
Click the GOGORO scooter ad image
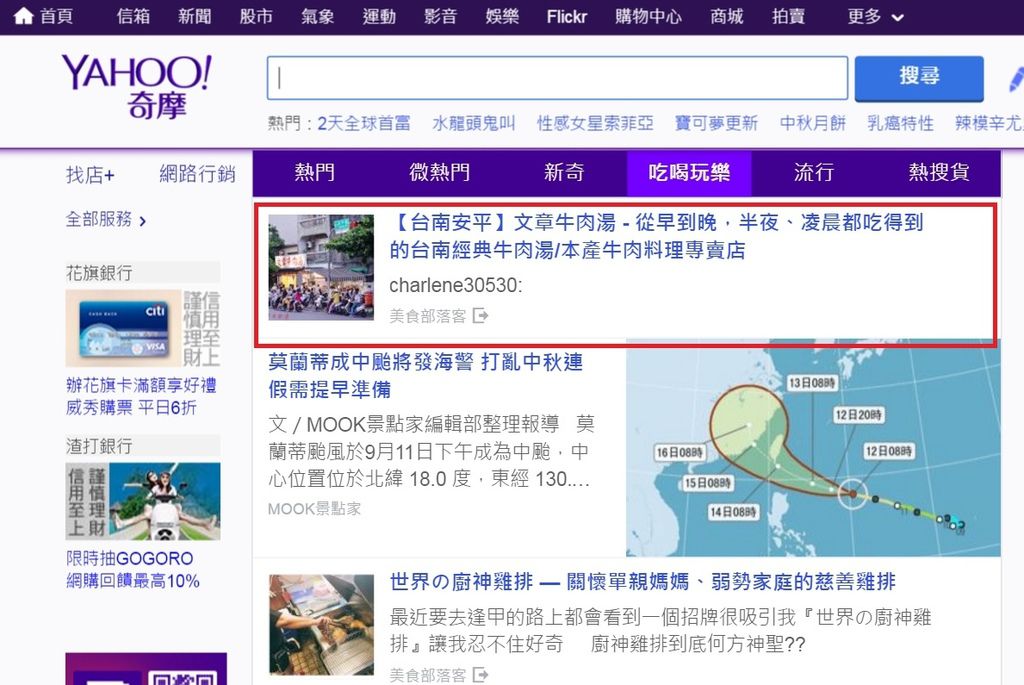(143, 502)
